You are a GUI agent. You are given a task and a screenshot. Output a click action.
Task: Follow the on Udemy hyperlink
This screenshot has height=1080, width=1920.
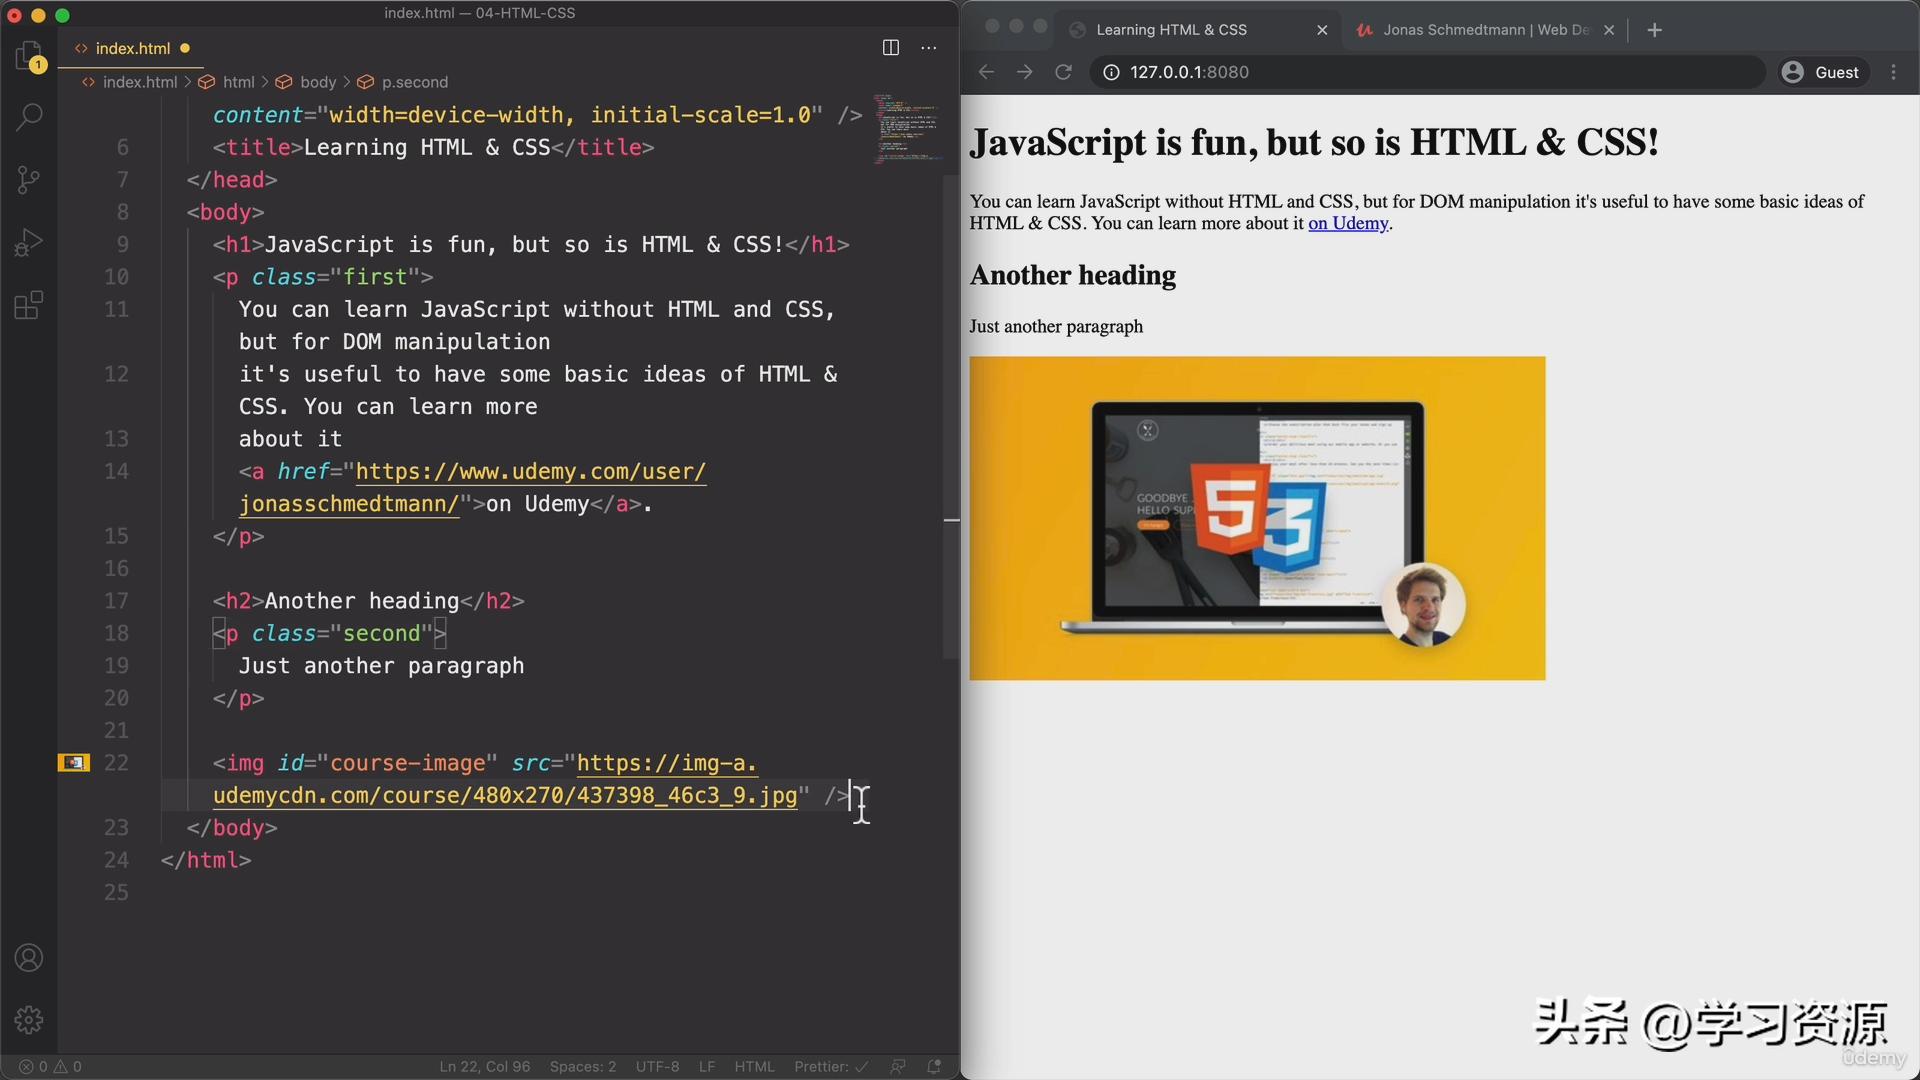pyautogui.click(x=1348, y=223)
